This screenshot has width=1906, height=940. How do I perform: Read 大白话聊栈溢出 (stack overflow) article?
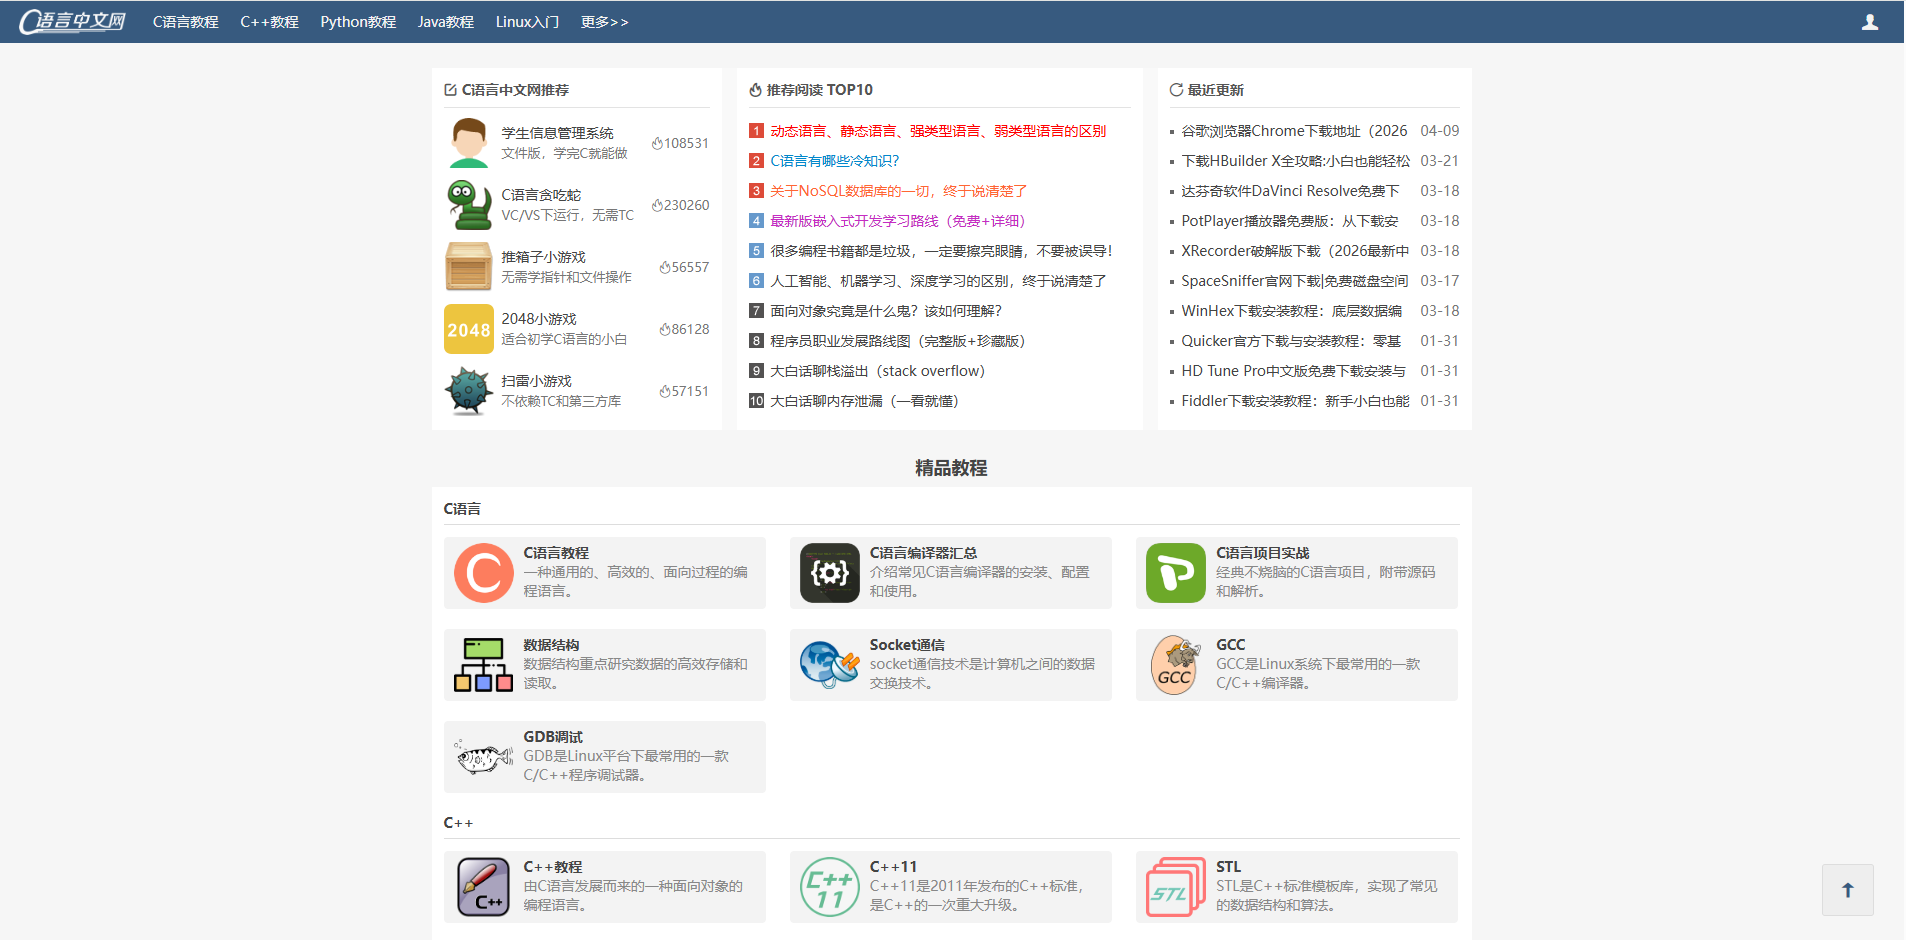click(x=877, y=371)
